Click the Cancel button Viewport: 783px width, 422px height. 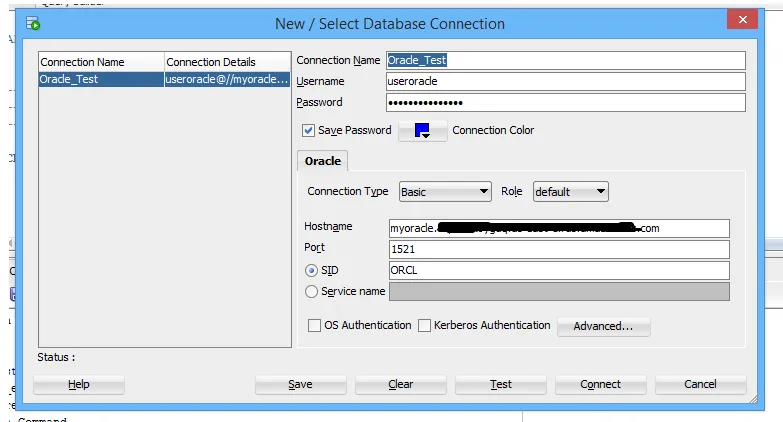tap(701, 384)
